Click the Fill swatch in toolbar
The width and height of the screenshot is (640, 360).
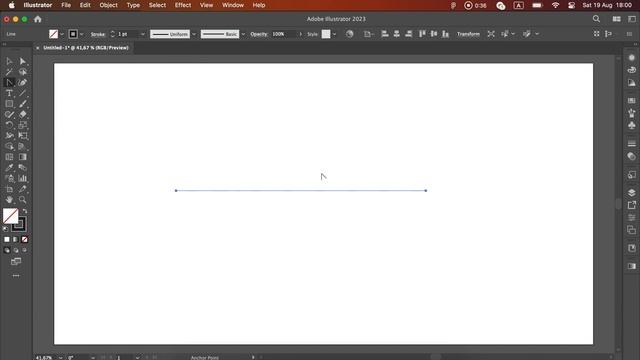pyautogui.click(x=10, y=216)
